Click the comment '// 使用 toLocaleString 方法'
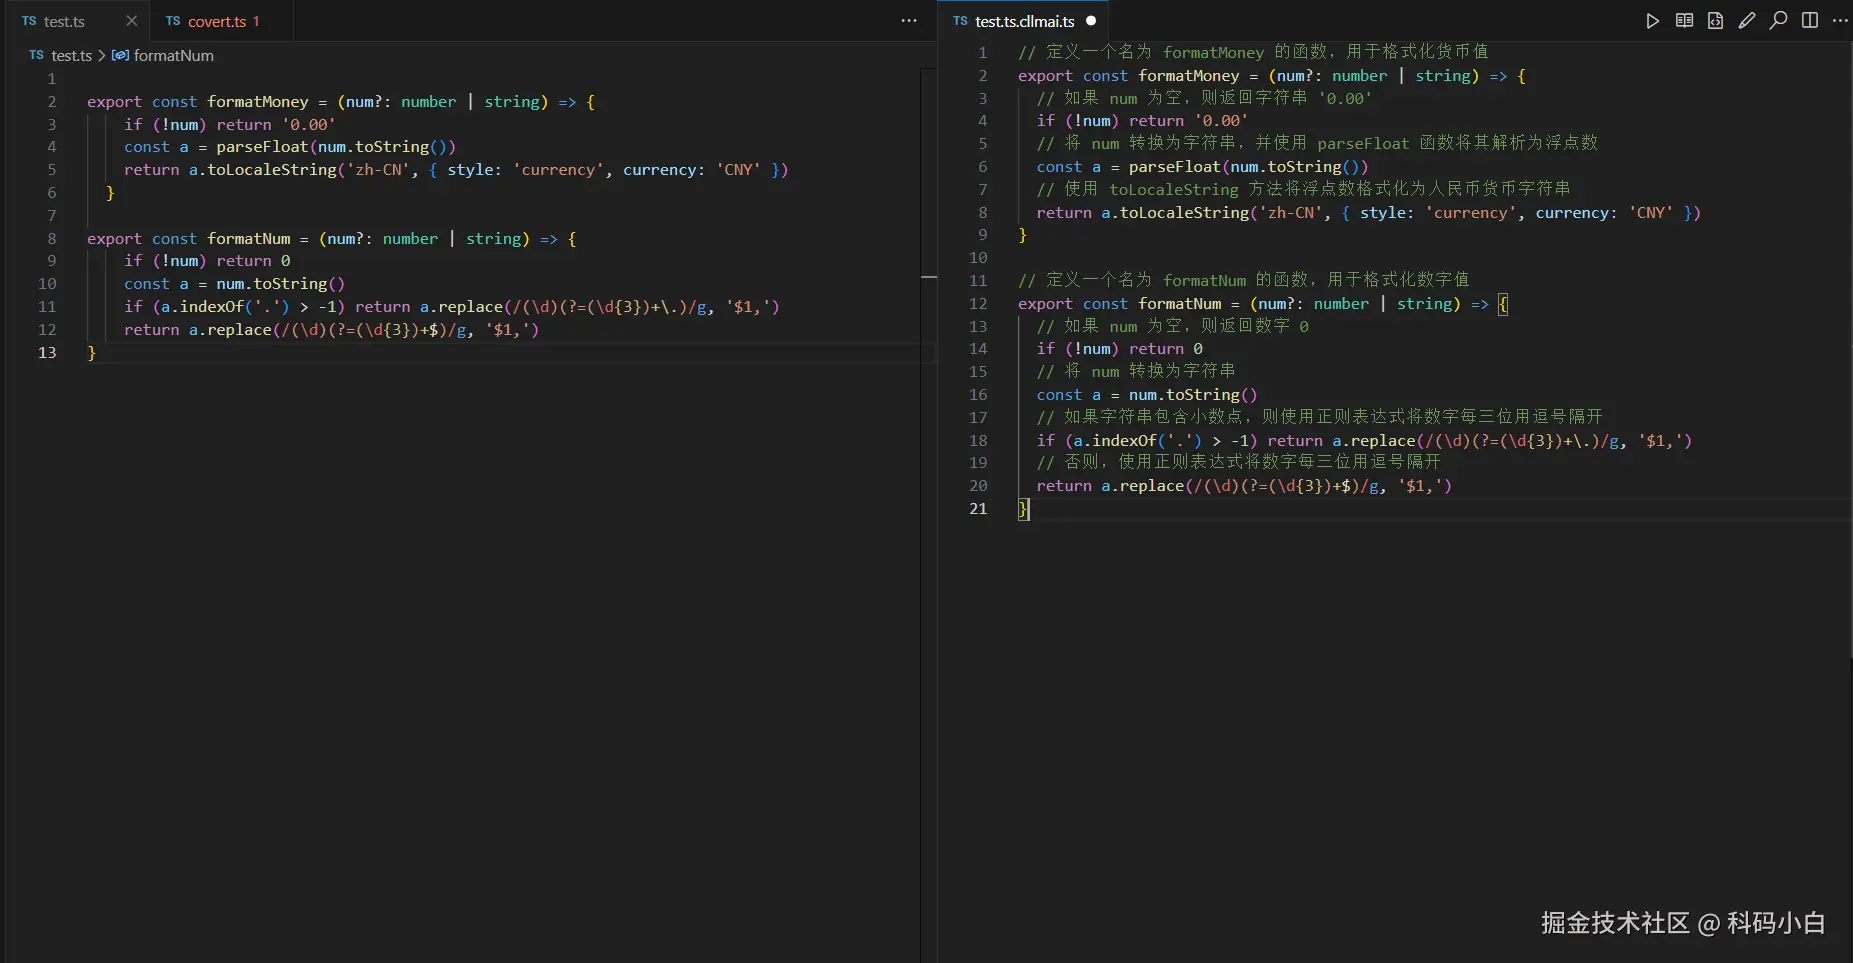Screen dimensions: 1853x963 click(x=1303, y=189)
